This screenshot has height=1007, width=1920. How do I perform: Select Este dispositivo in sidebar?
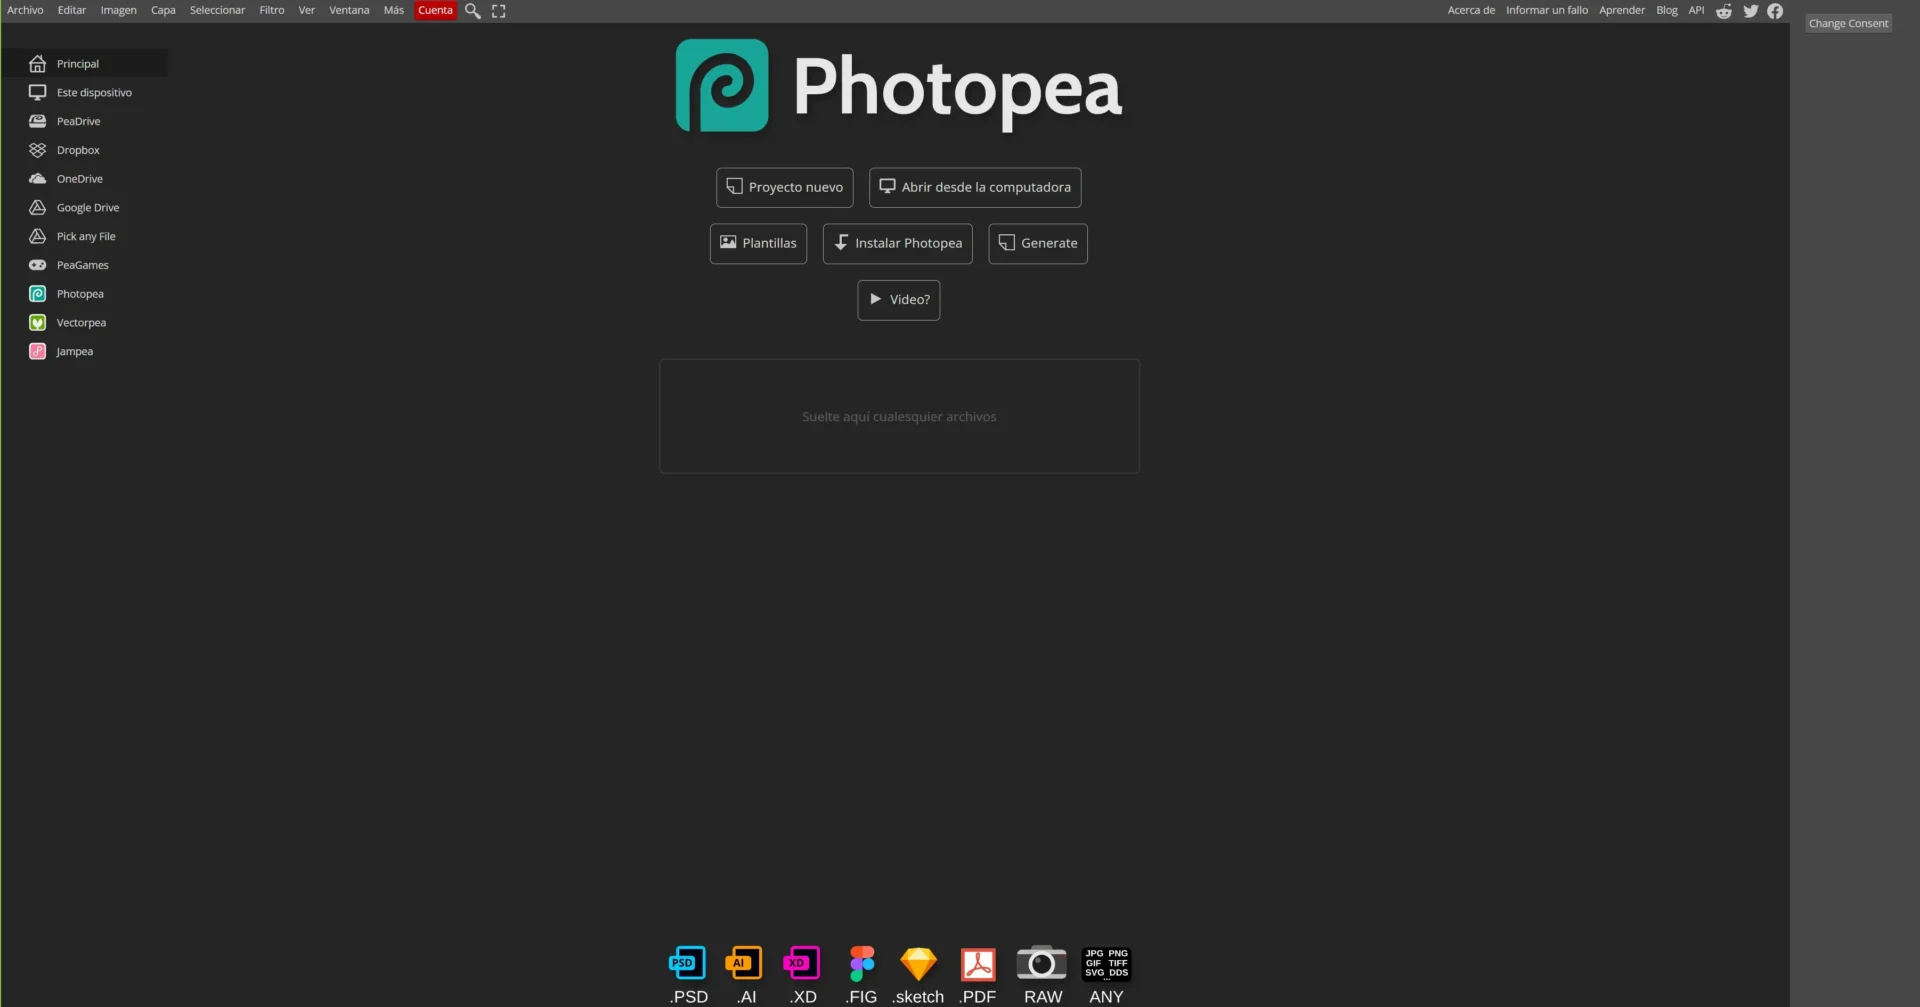[x=84, y=93]
